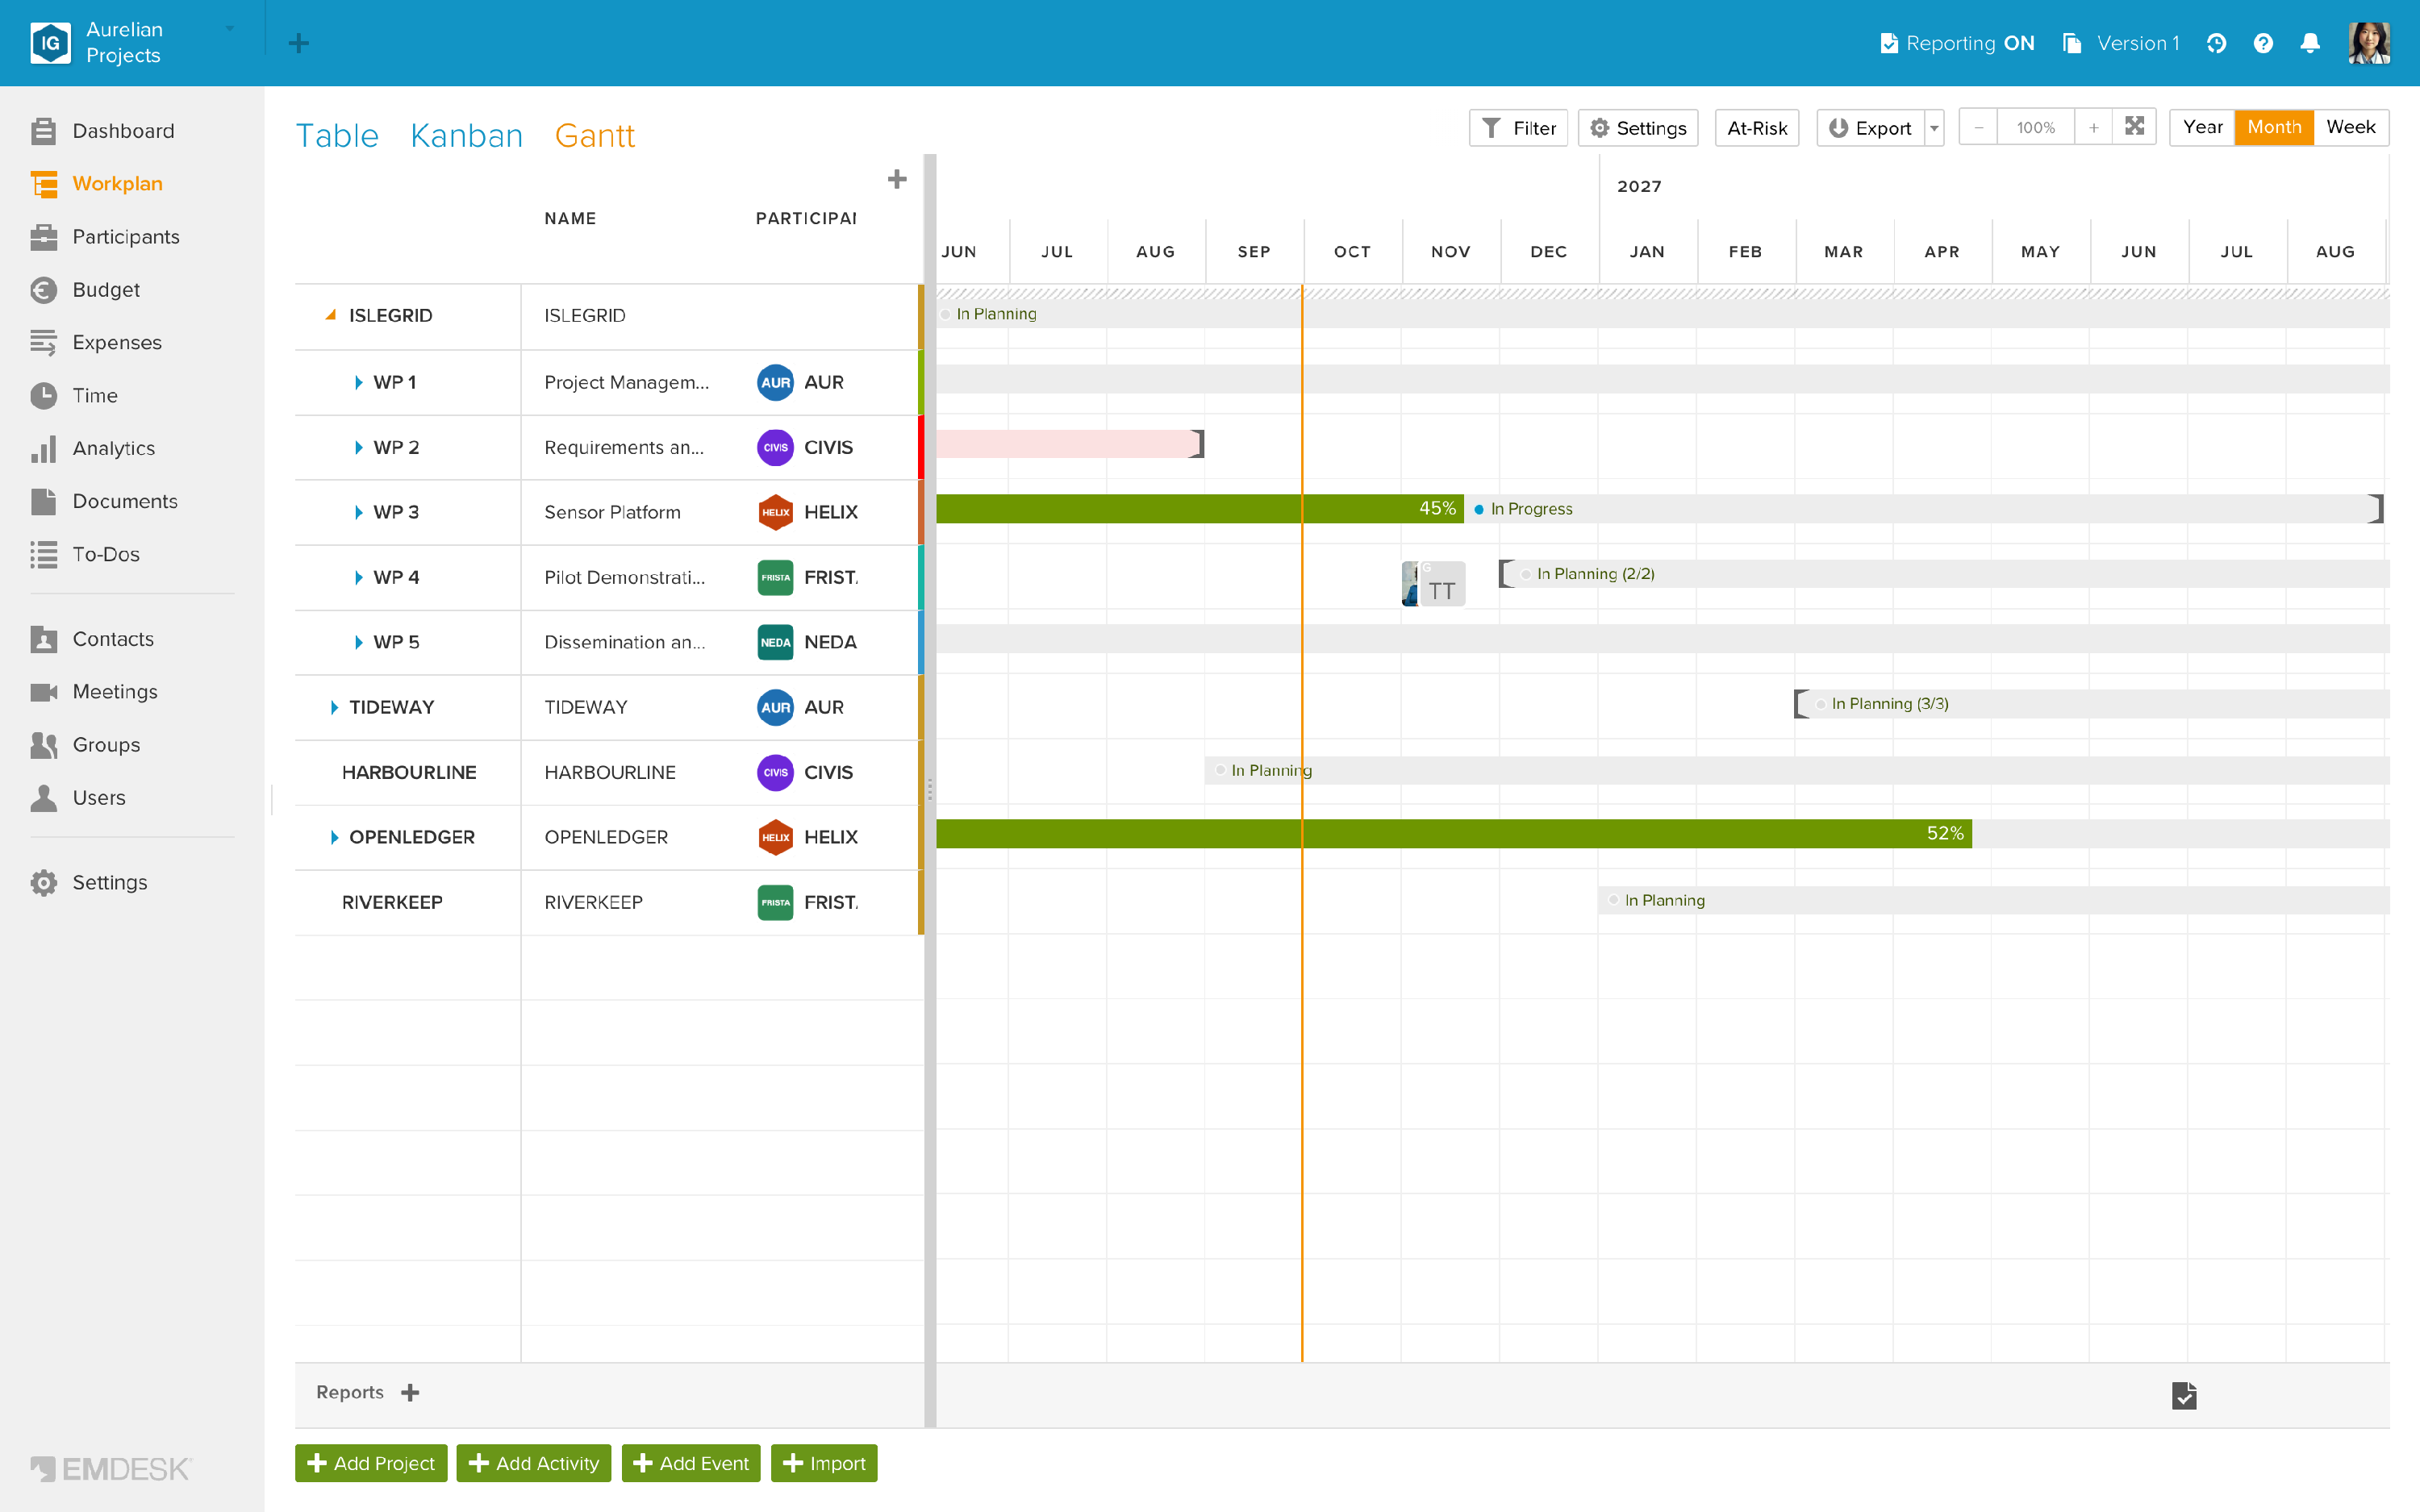Expand WP 4

[x=358, y=578]
